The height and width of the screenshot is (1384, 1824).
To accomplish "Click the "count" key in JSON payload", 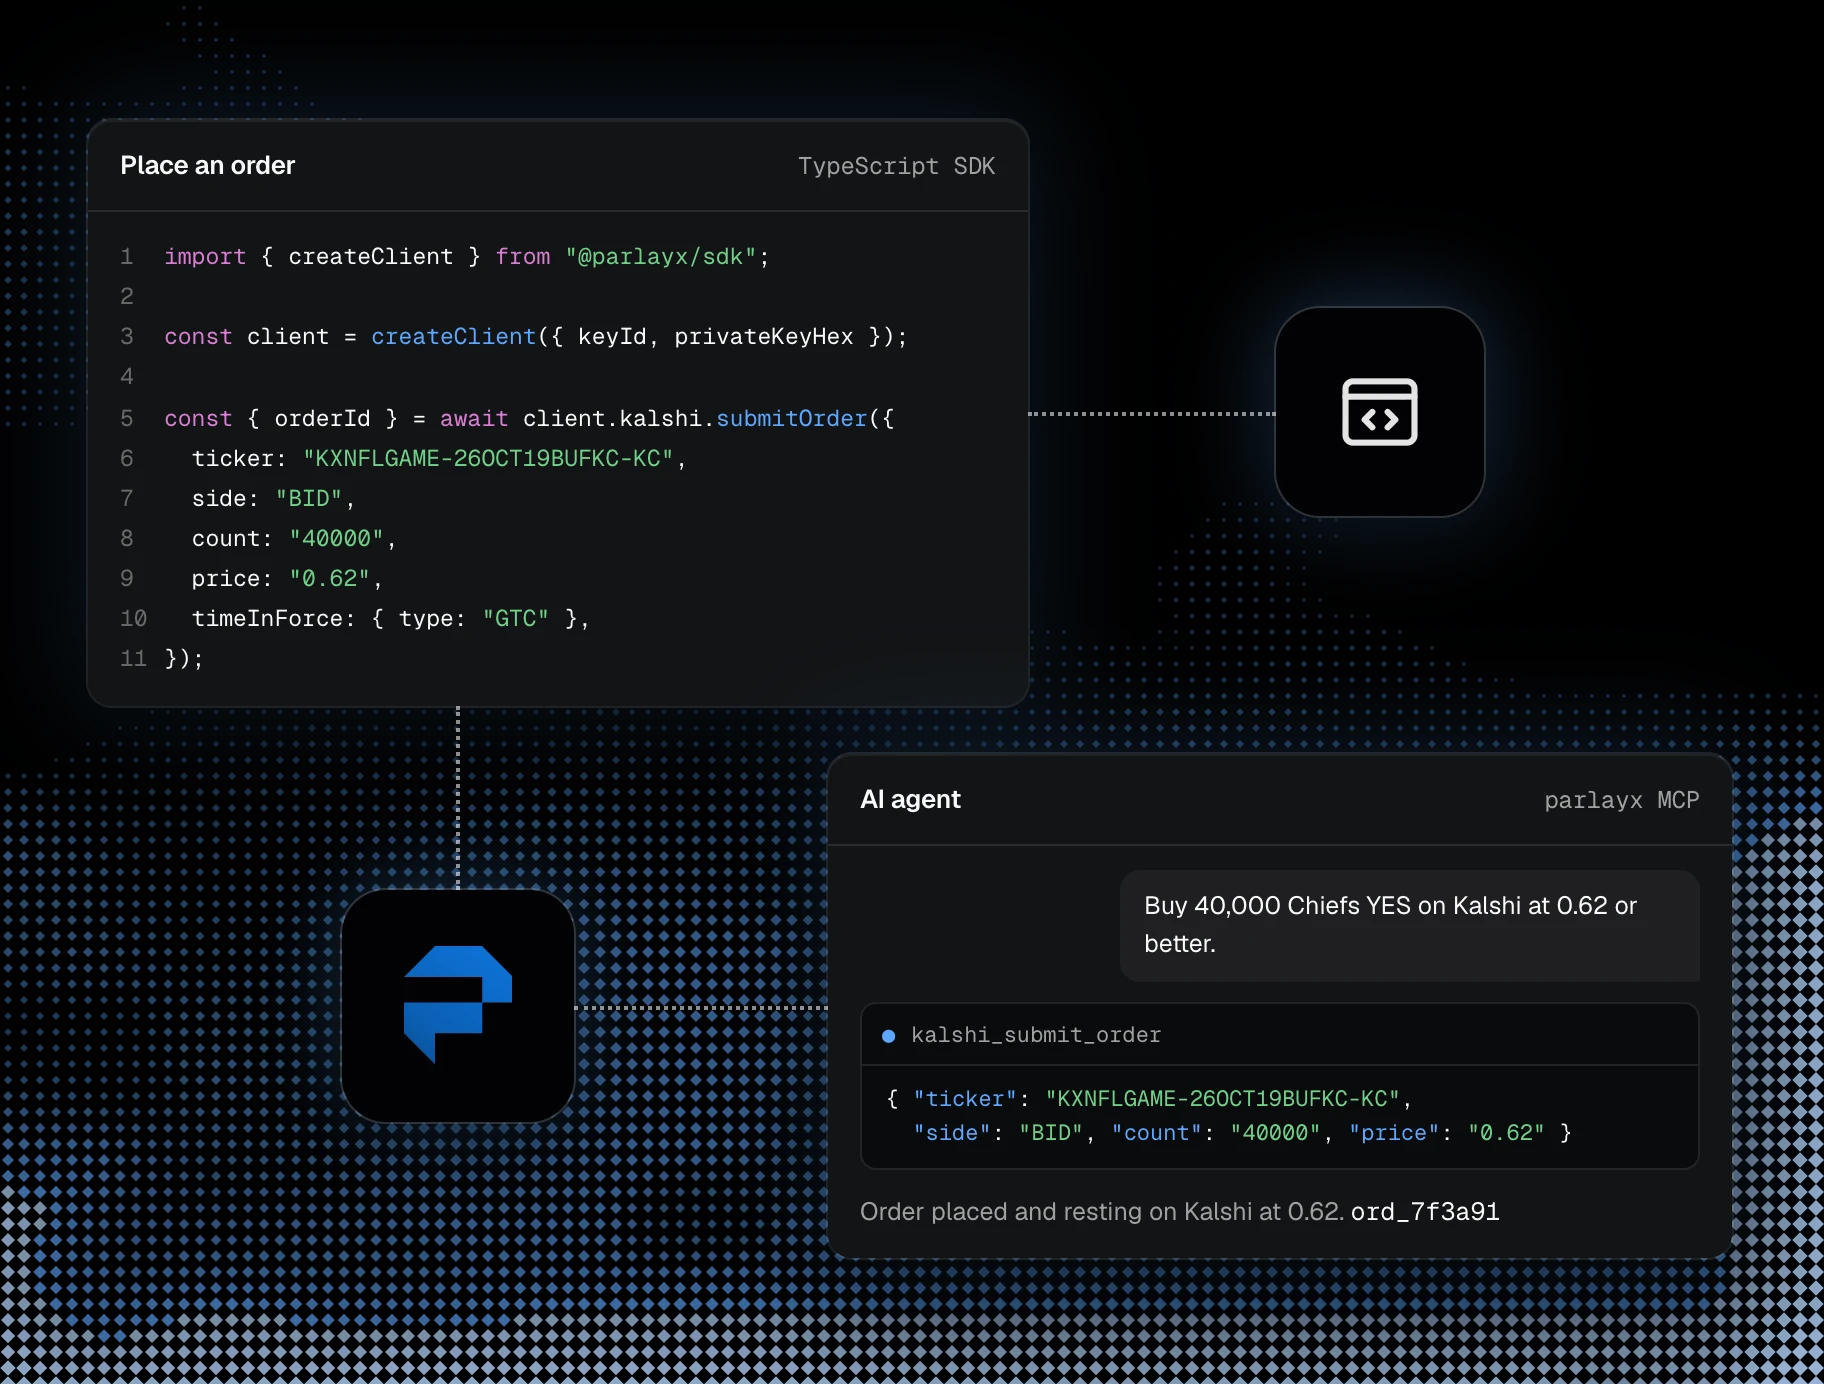I will pos(1157,1133).
